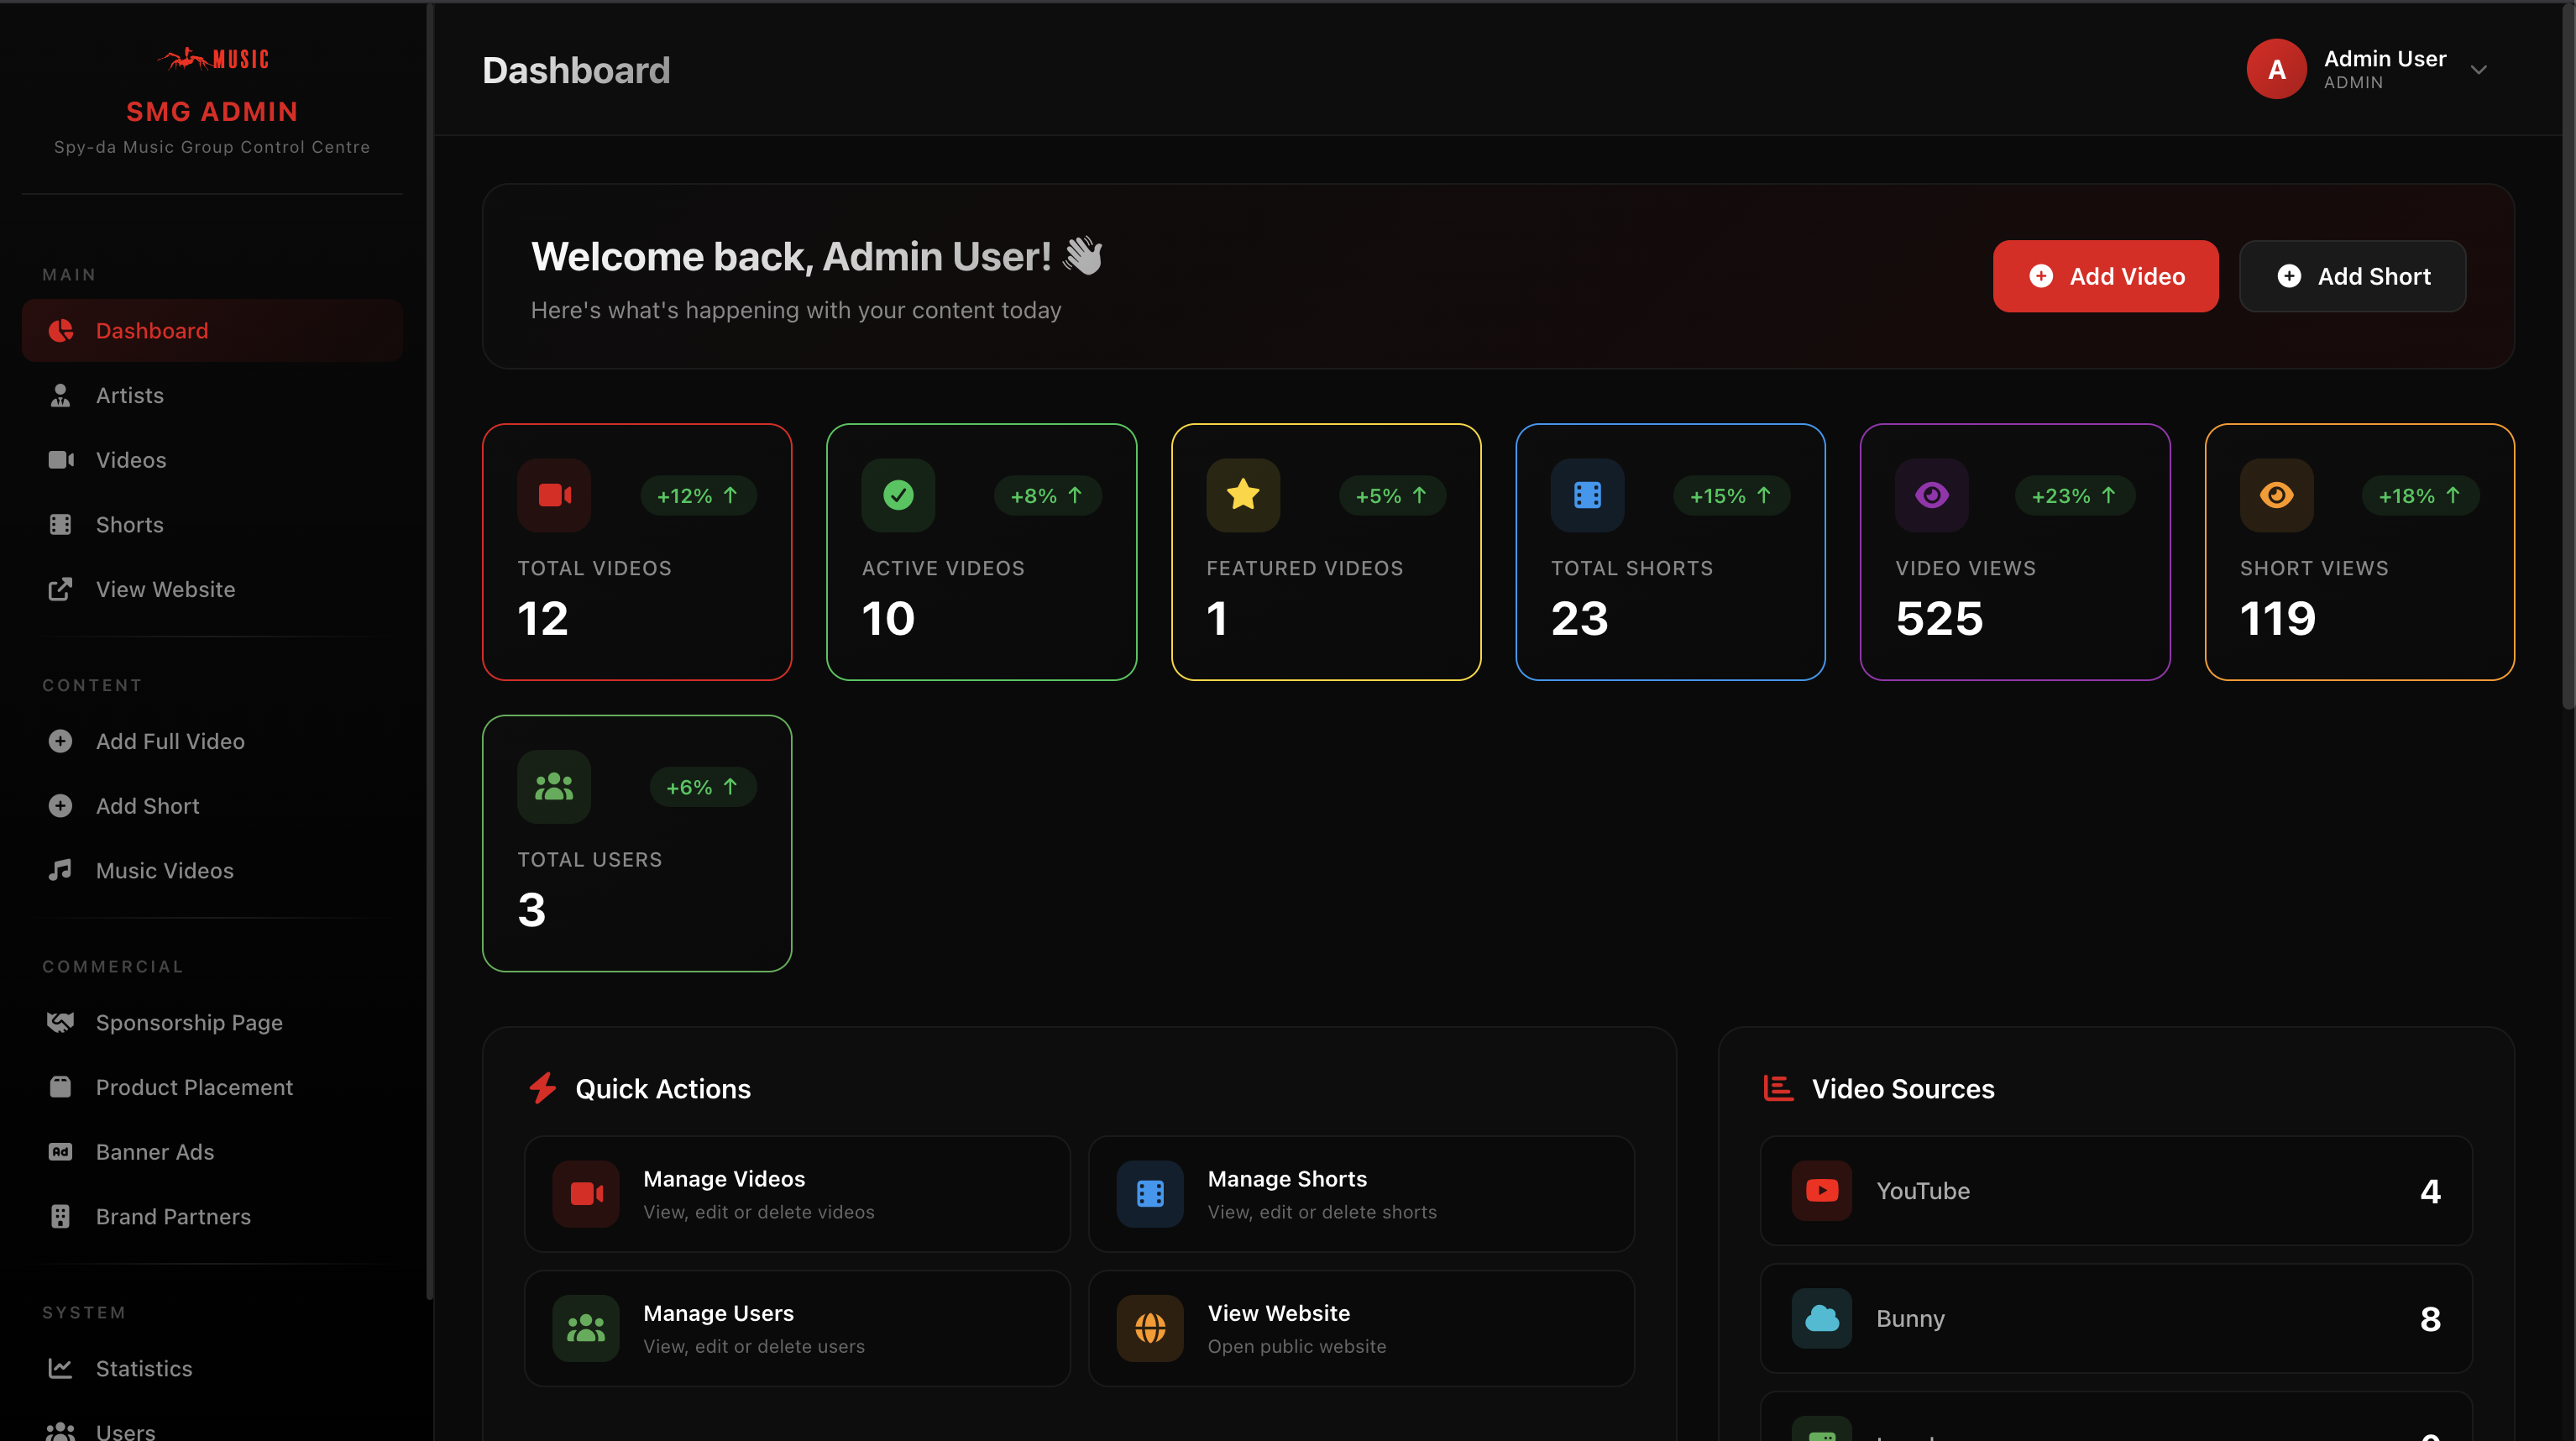Click the Bunny cloud icon in Video Sources
Screen dimensions: 2576x1441
click(x=1821, y=1318)
